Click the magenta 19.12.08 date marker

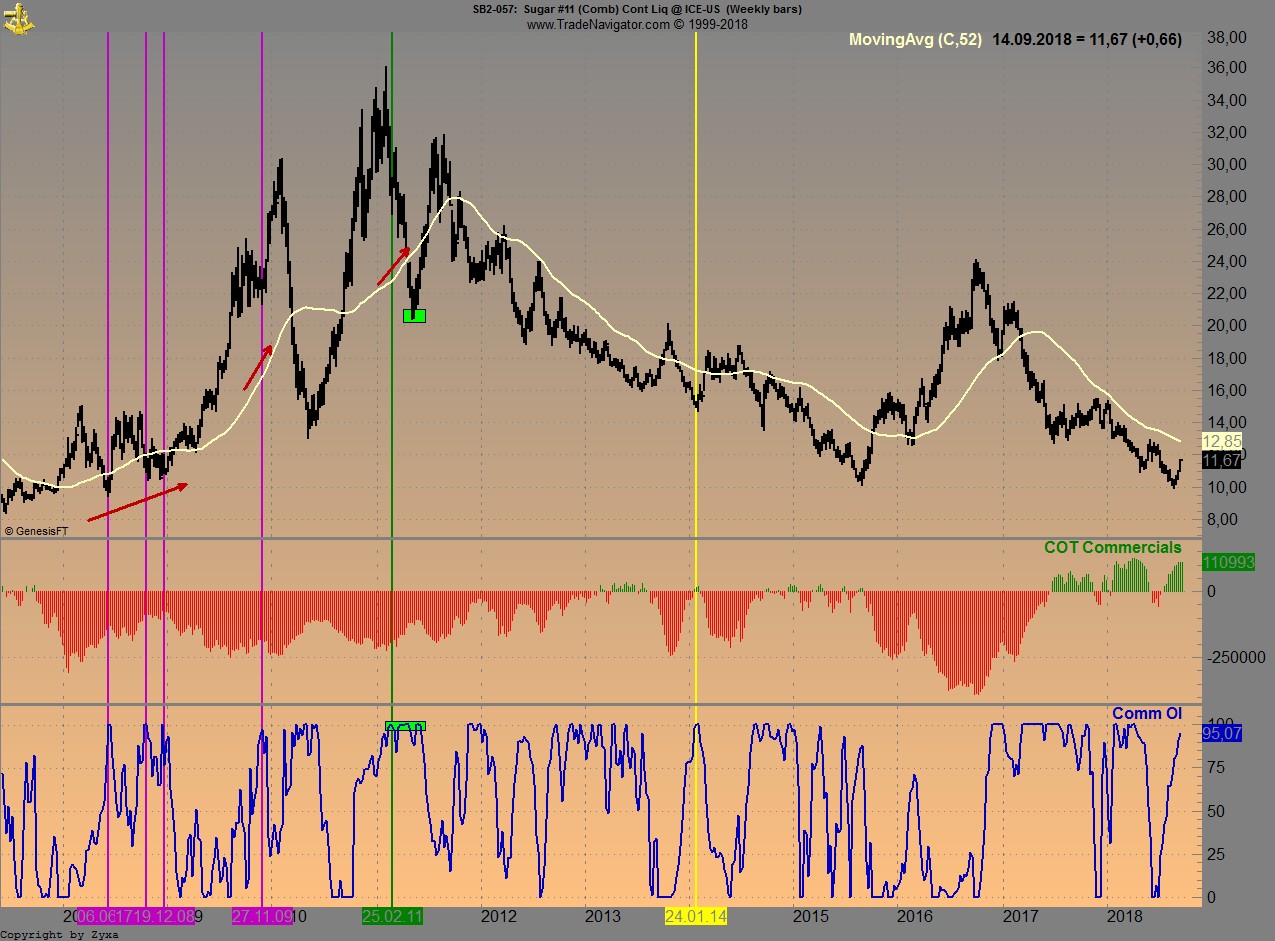pos(165,916)
